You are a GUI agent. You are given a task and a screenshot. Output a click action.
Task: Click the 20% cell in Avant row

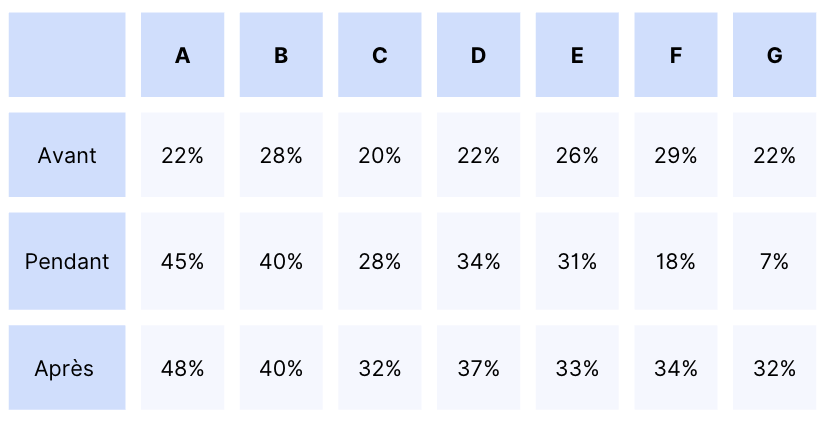[380, 155]
